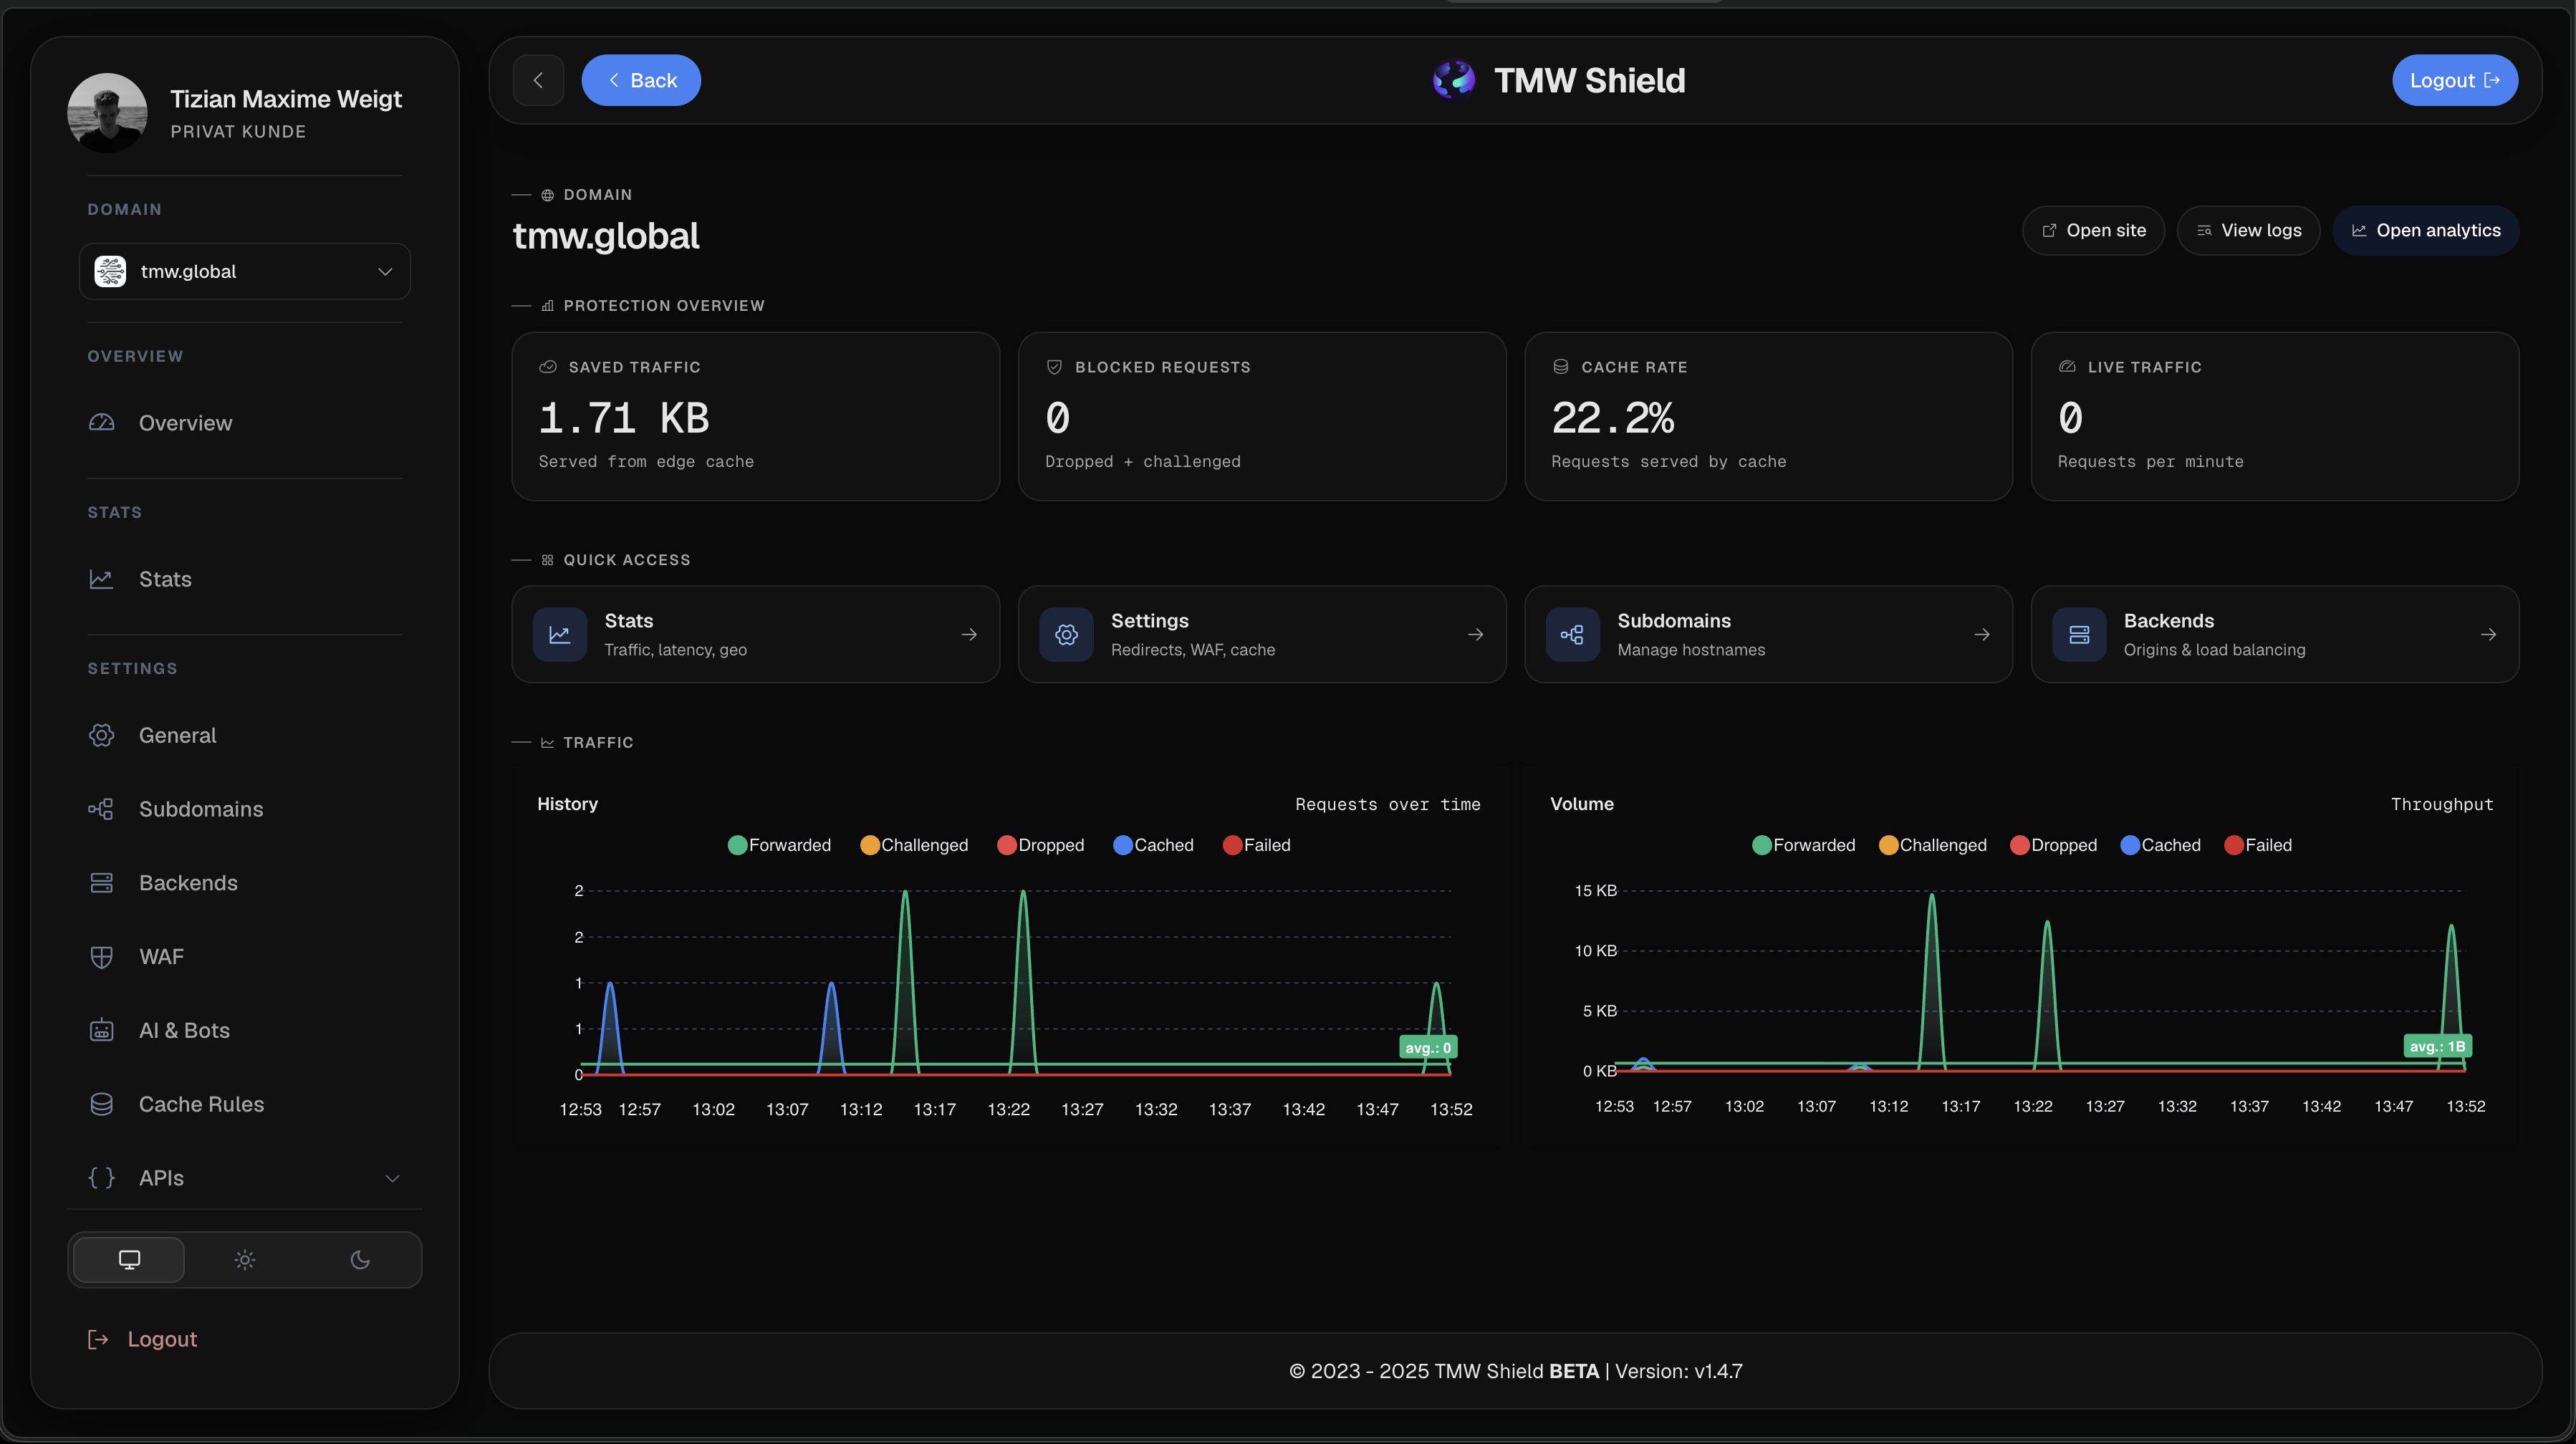Screen dimensions: 2576x1444
Task: Toggle Forwarded series in Volume chart
Action: [1803, 845]
